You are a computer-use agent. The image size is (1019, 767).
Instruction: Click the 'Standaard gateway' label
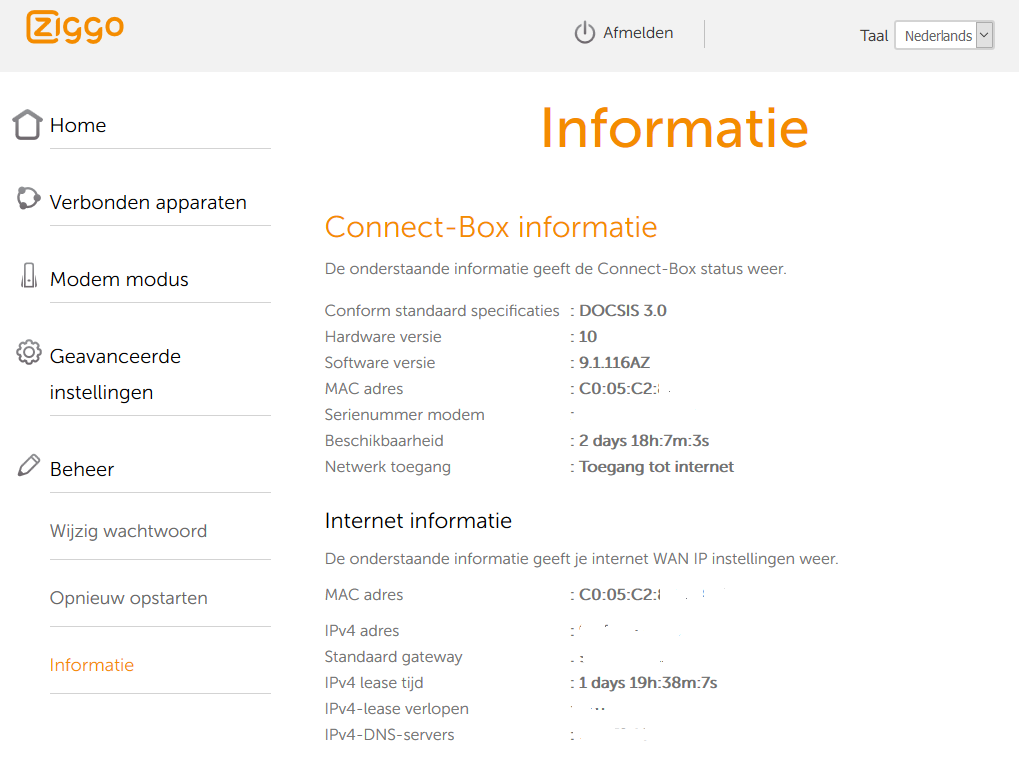[393, 656]
